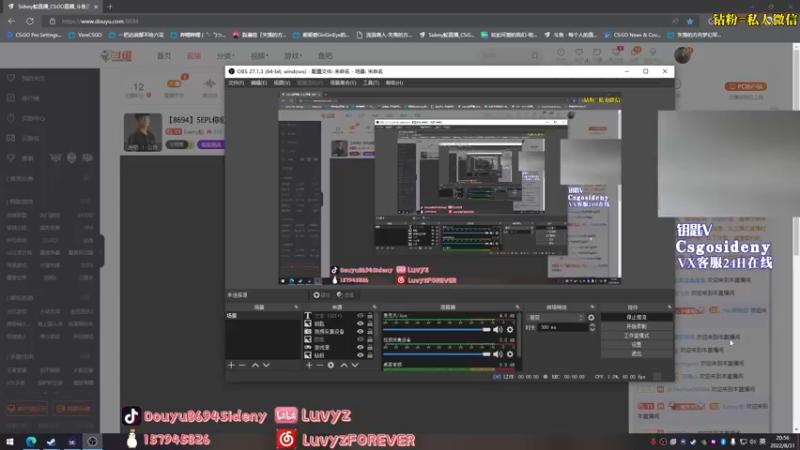800x450 pixels.
Task: Expand the 分类 dropdown in Douyu navigation
Action: point(226,56)
